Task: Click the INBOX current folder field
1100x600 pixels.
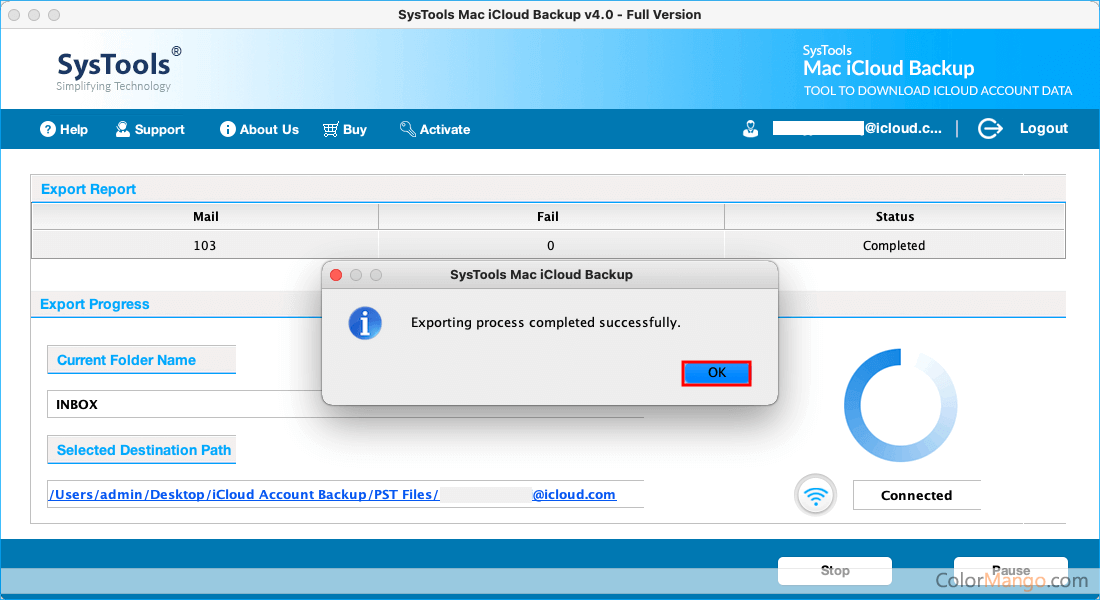Action: coord(345,404)
